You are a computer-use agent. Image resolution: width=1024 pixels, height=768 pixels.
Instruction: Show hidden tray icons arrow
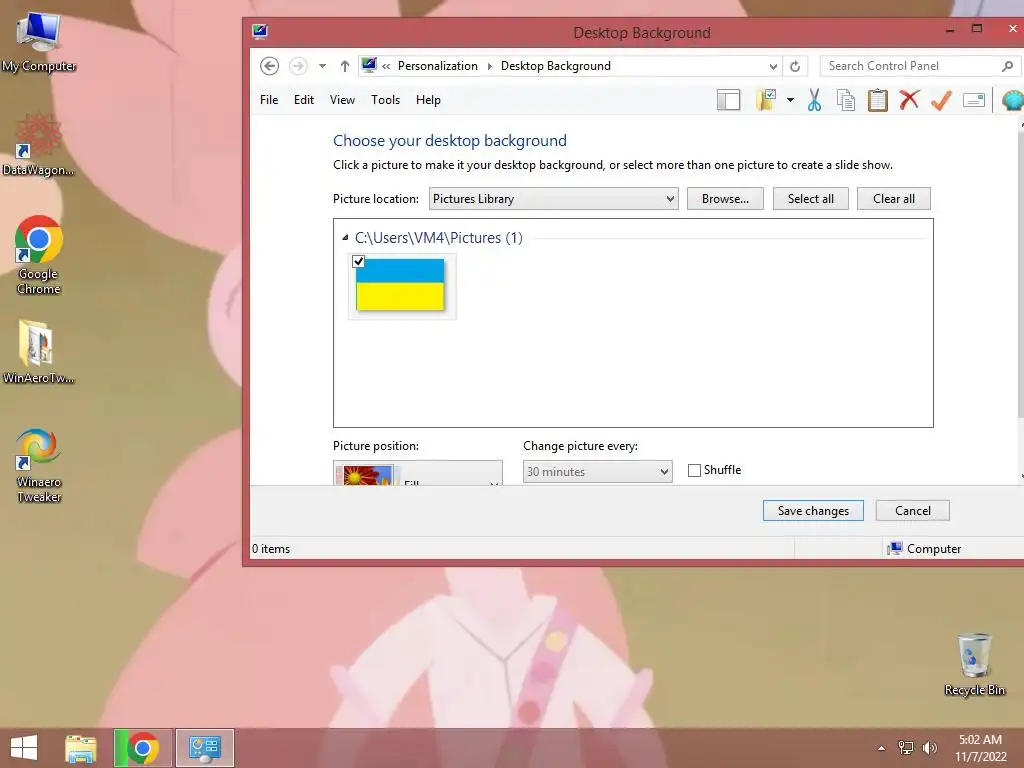tap(882, 748)
